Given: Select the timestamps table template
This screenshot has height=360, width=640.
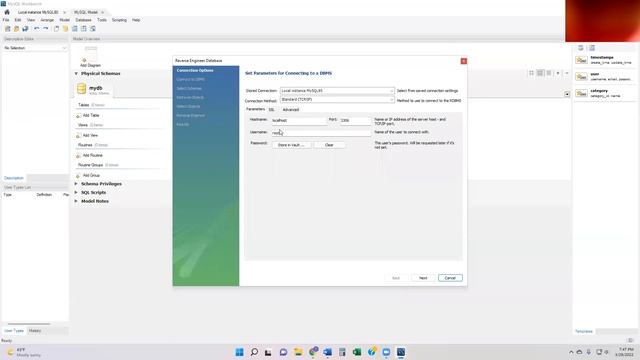Looking at the screenshot, I should point(605,60).
